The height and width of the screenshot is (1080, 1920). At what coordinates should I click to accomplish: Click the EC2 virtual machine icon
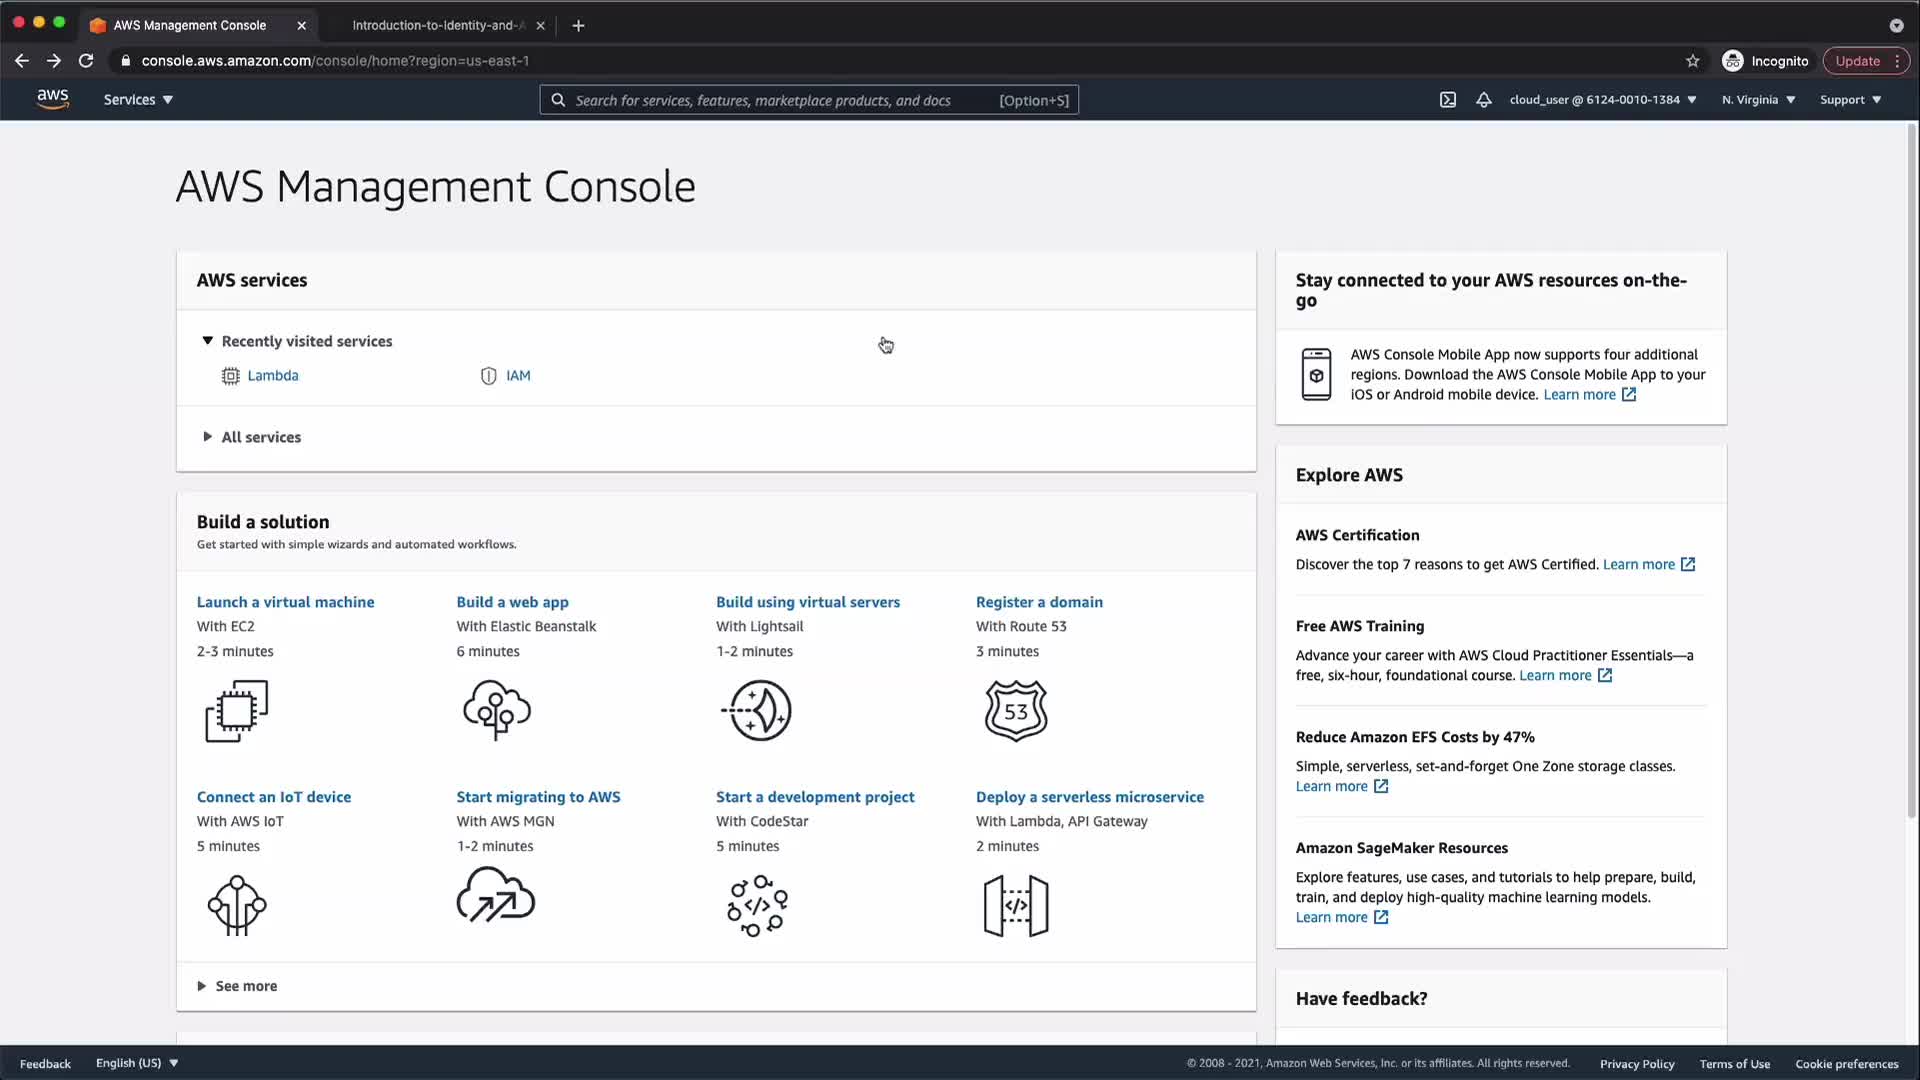(x=237, y=711)
